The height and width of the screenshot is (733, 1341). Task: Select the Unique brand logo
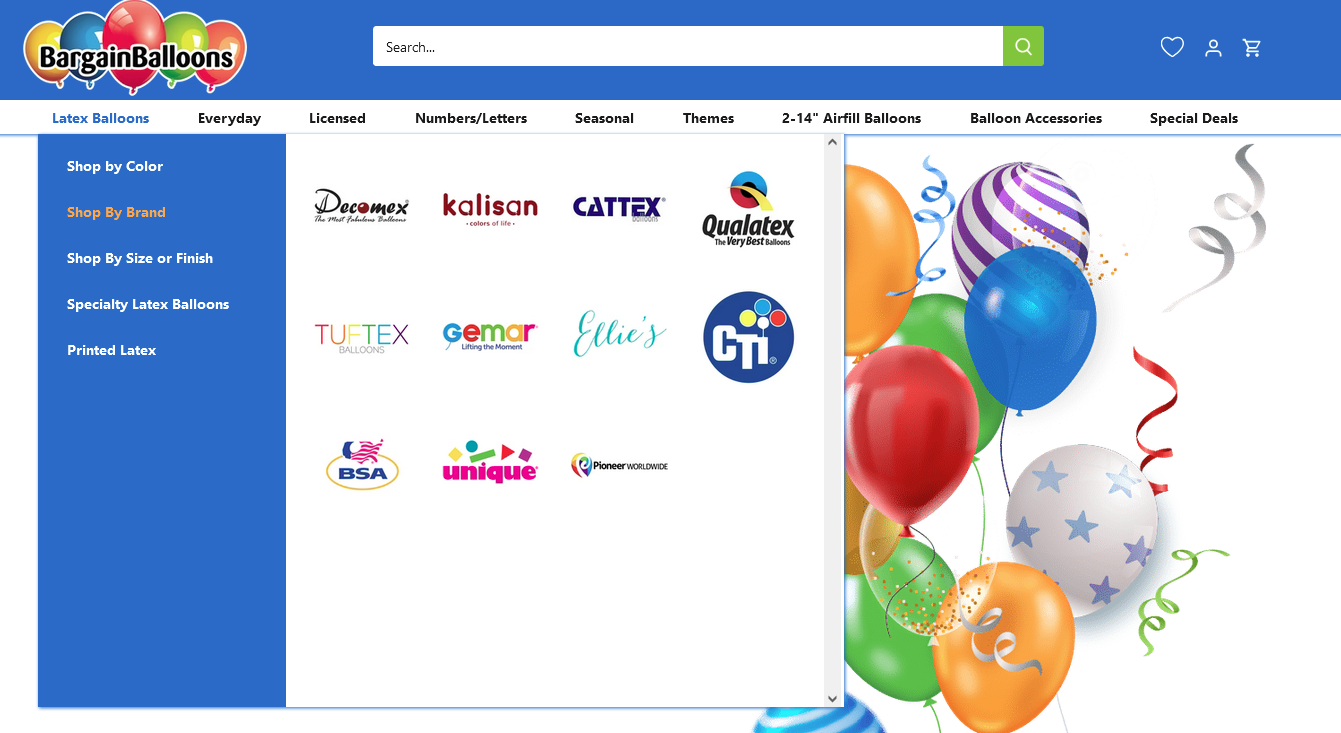490,464
